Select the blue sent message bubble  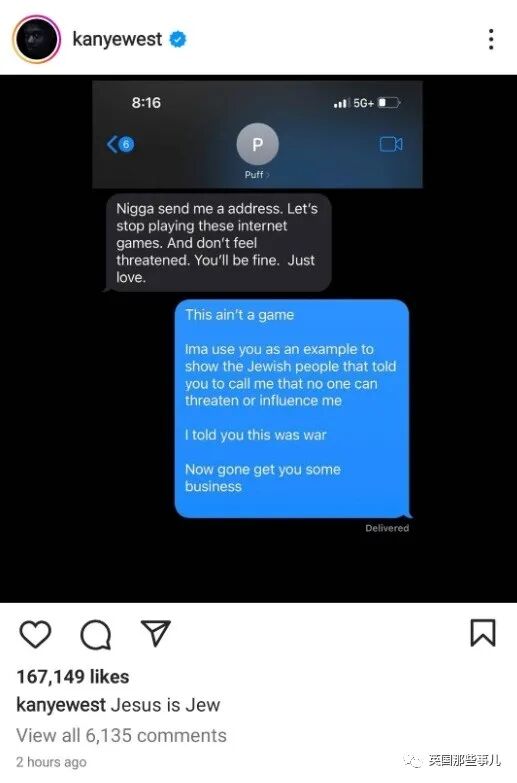pos(293,408)
